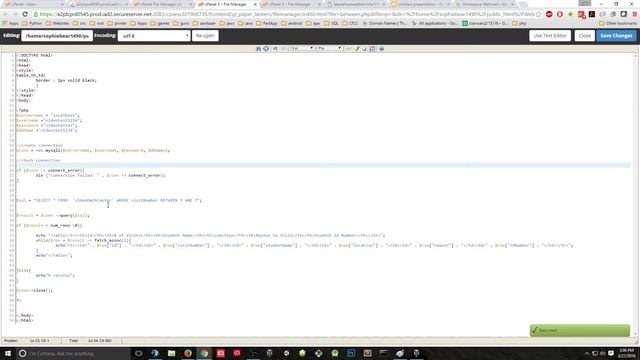Open the Python bookmarks folder
640x360 pixels.
[32, 23]
